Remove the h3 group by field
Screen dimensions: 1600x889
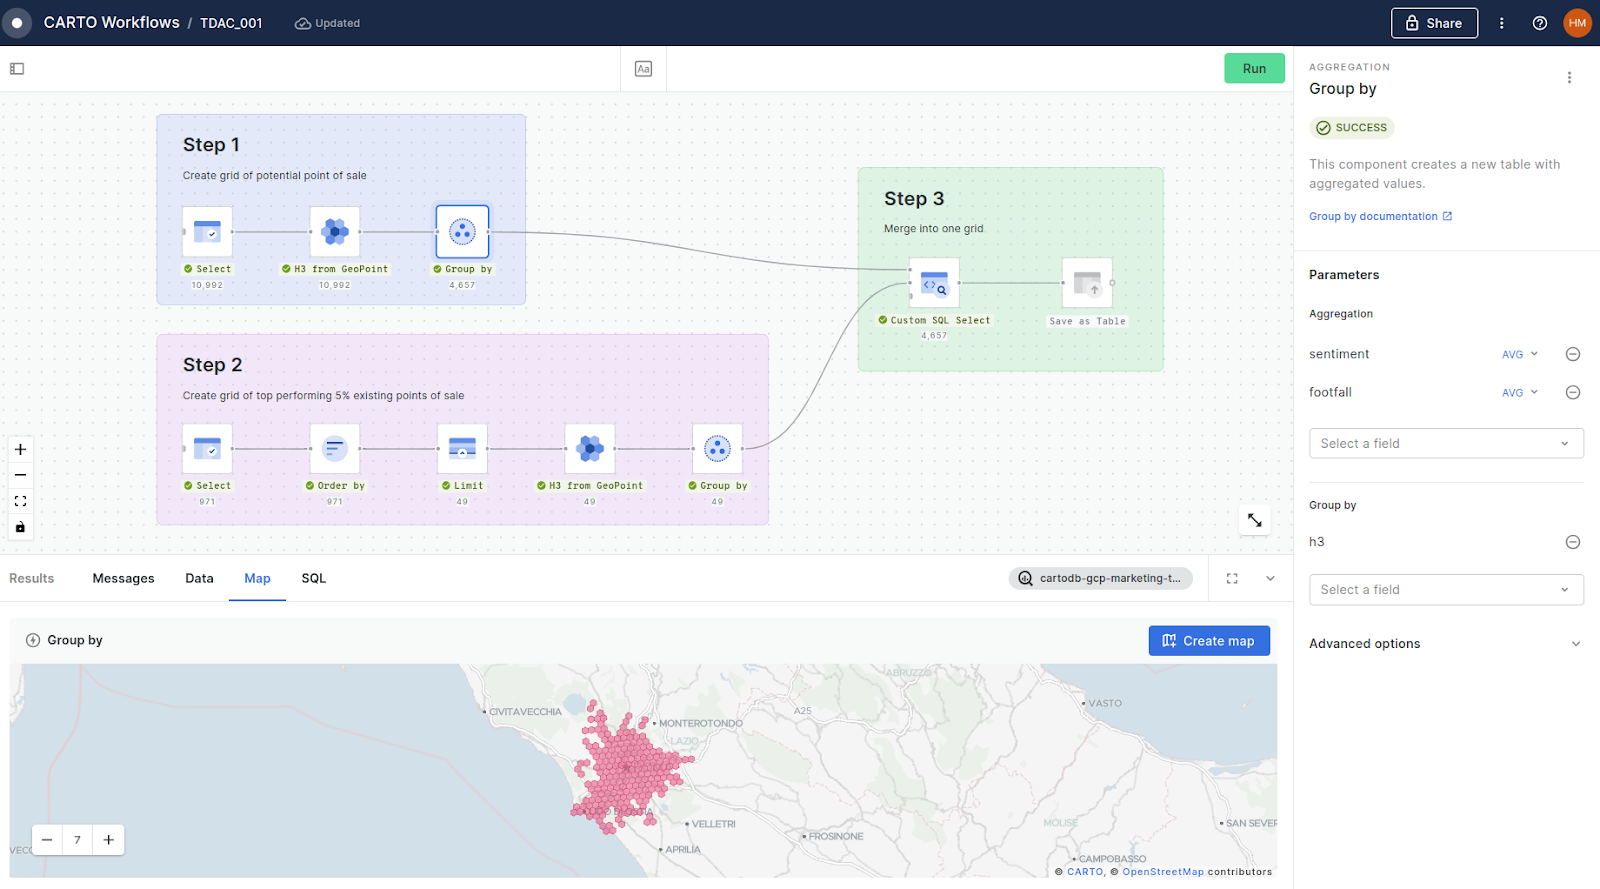pyautogui.click(x=1572, y=542)
